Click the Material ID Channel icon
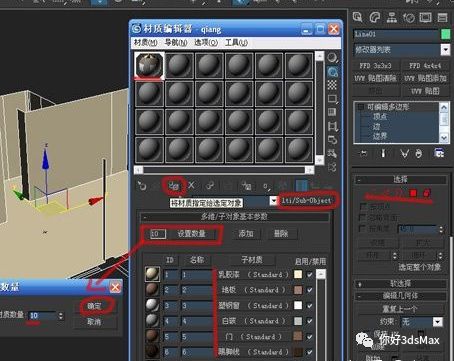The image size is (454, 361). (x=266, y=186)
